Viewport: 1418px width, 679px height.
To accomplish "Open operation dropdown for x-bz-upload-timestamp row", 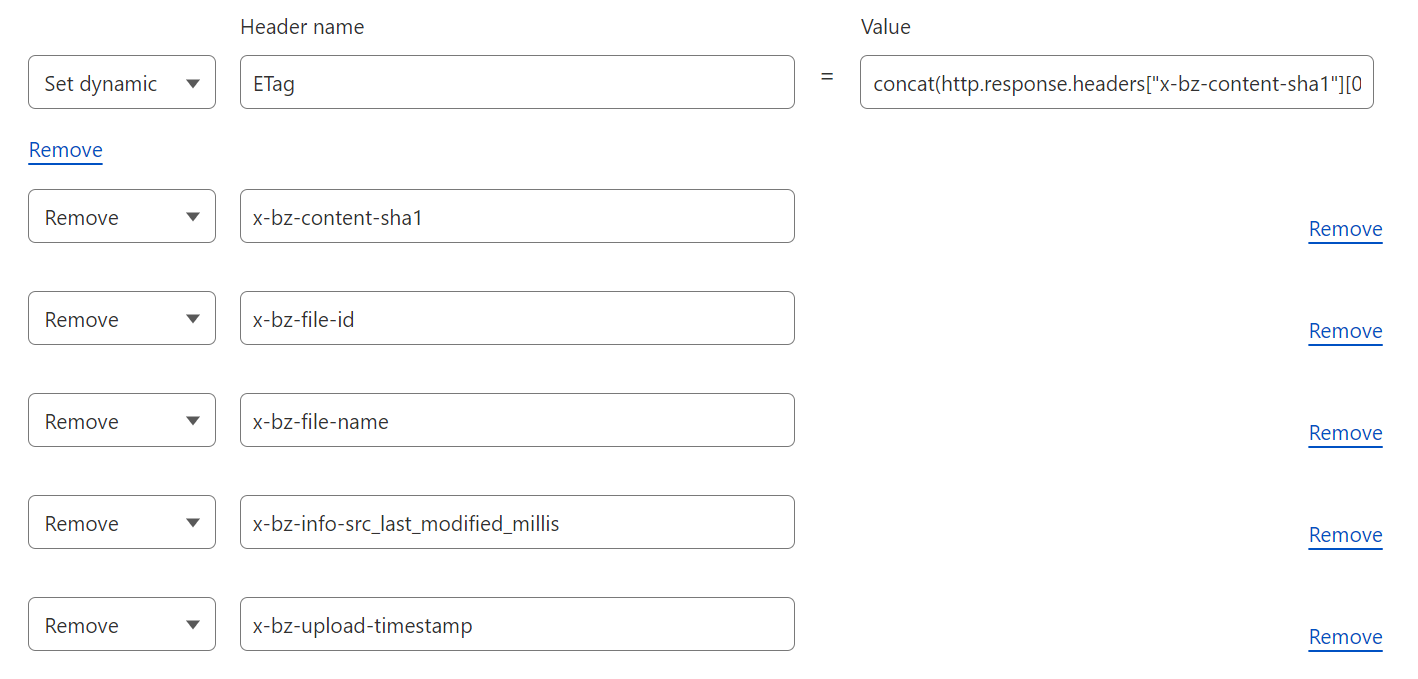I will pos(121,625).
